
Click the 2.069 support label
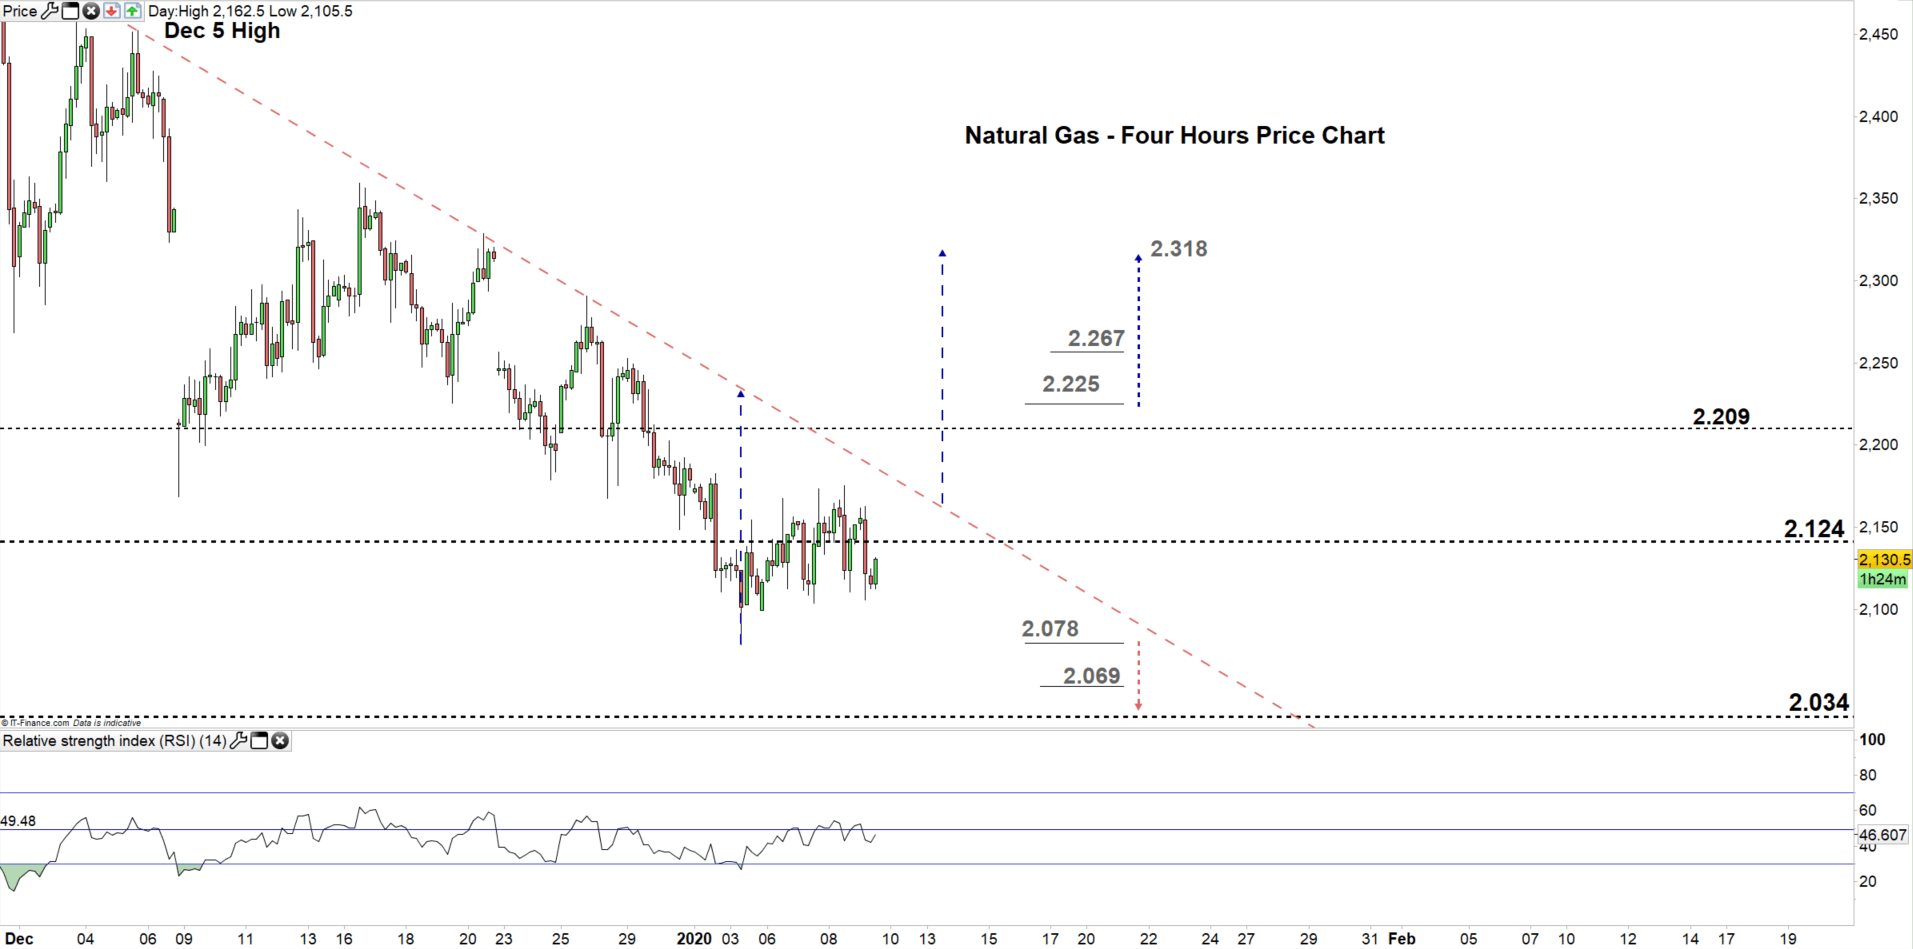1092,675
